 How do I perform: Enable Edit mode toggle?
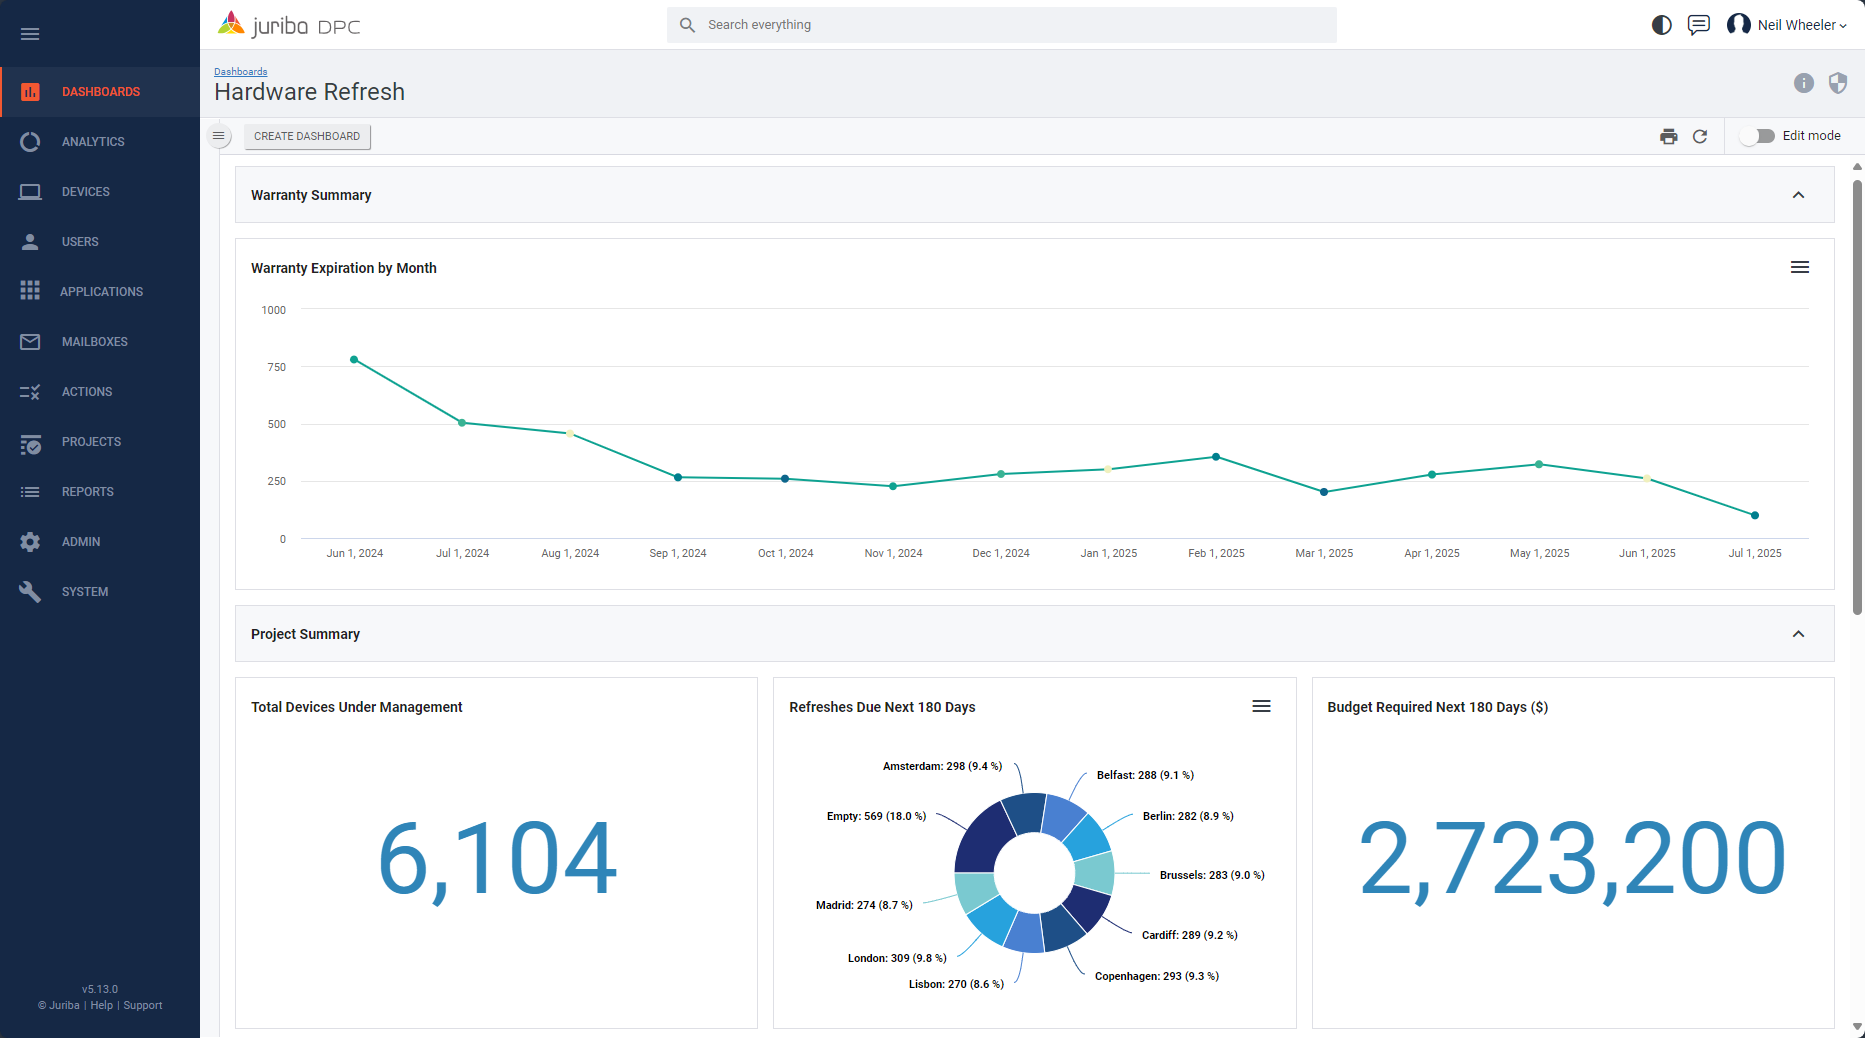click(x=1757, y=136)
